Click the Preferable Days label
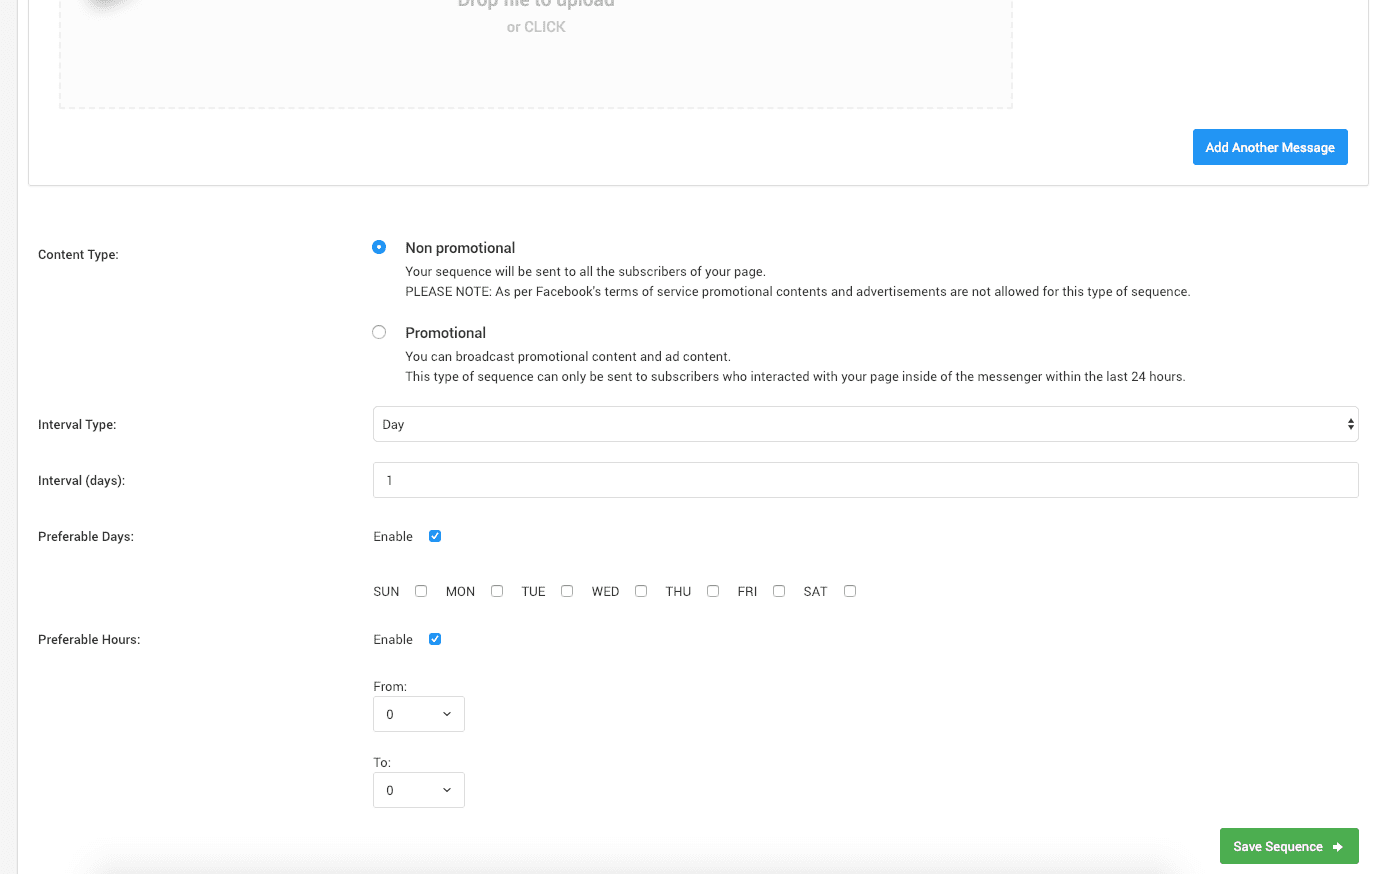 (x=86, y=537)
